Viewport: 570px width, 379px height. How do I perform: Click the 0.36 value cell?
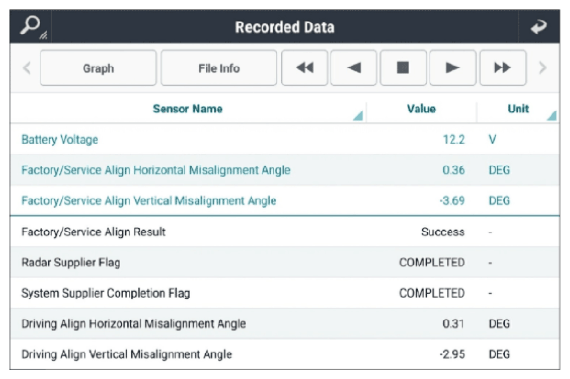(x=453, y=170)
